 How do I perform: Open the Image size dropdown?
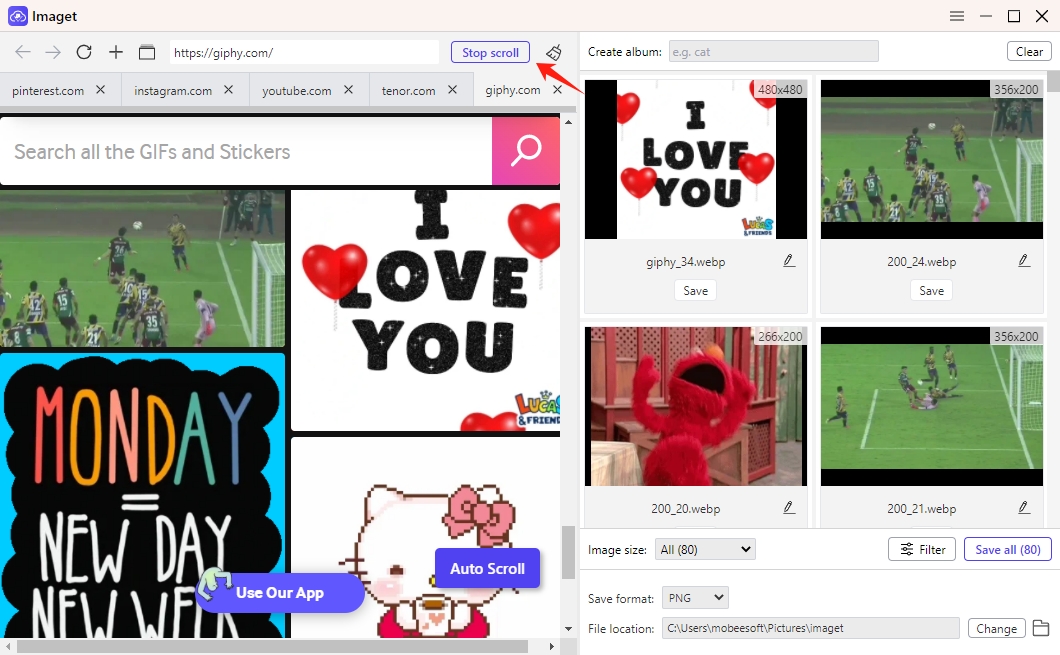(x=705, y=550)
